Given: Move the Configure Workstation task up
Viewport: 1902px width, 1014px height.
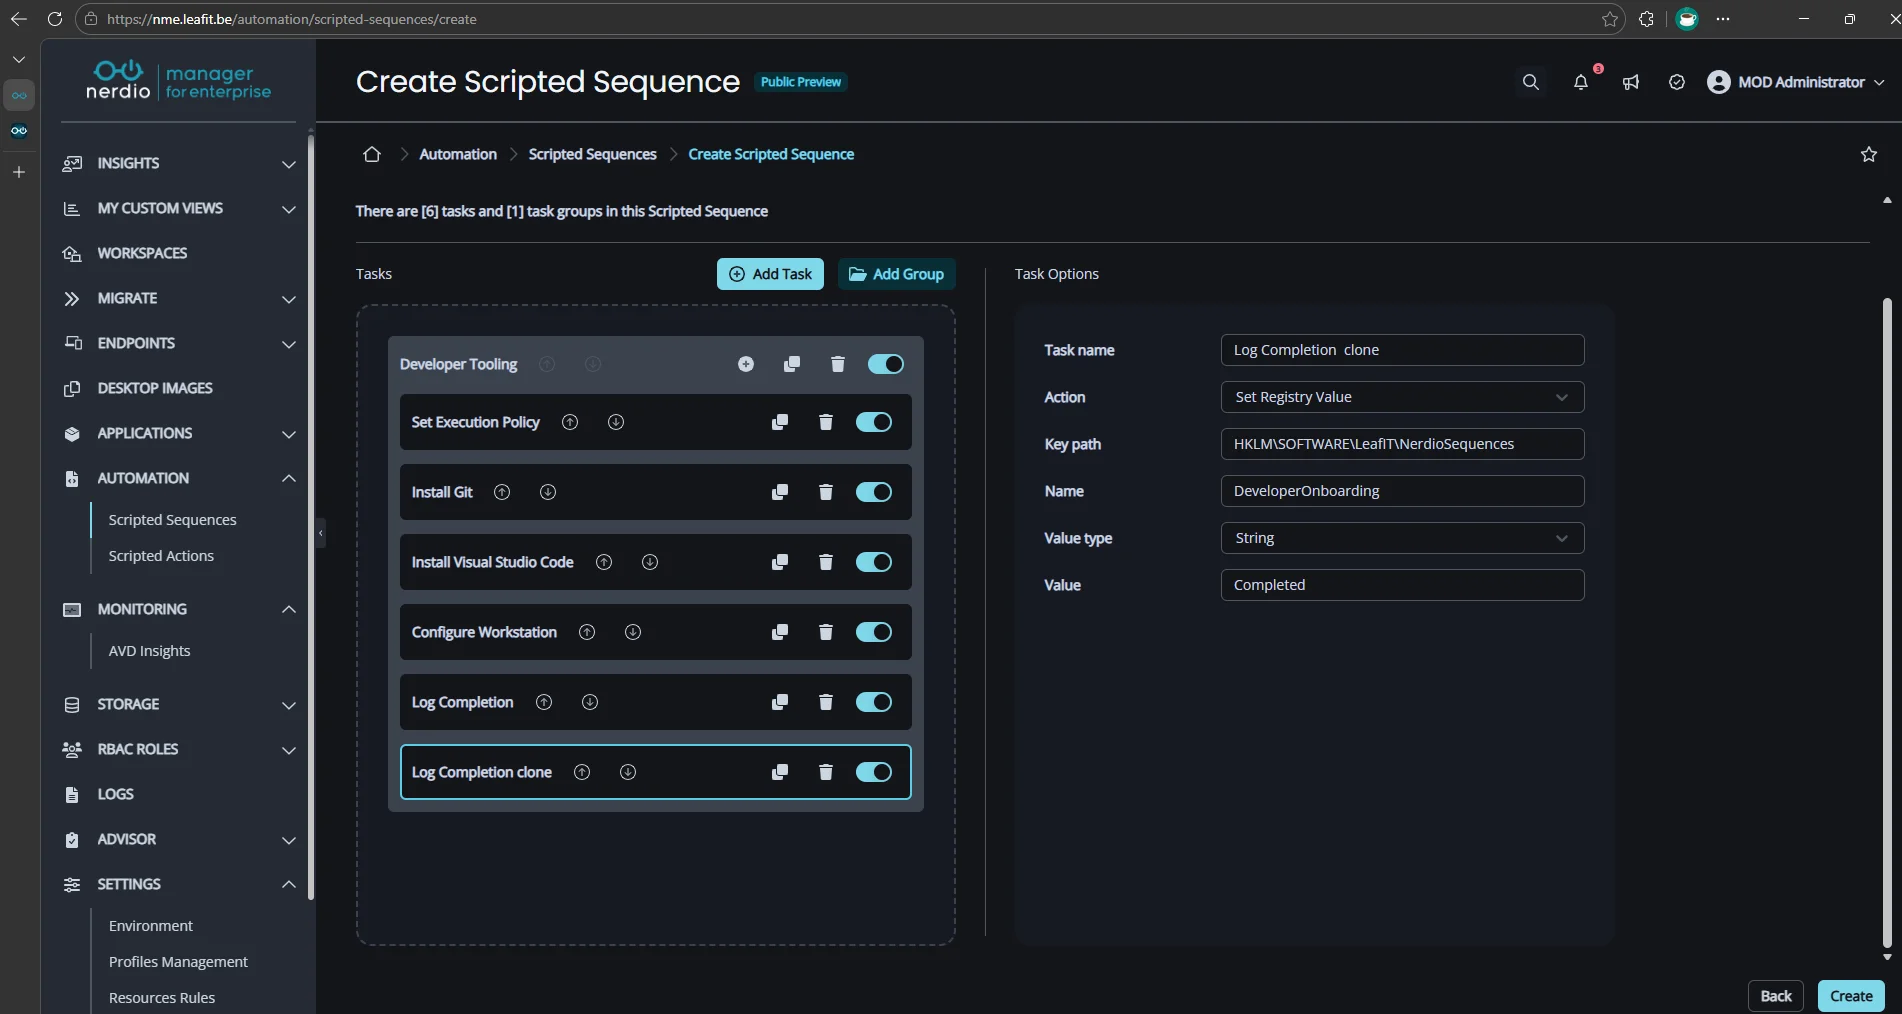Looking at the screenshot, I should click(x=587, y=632).
